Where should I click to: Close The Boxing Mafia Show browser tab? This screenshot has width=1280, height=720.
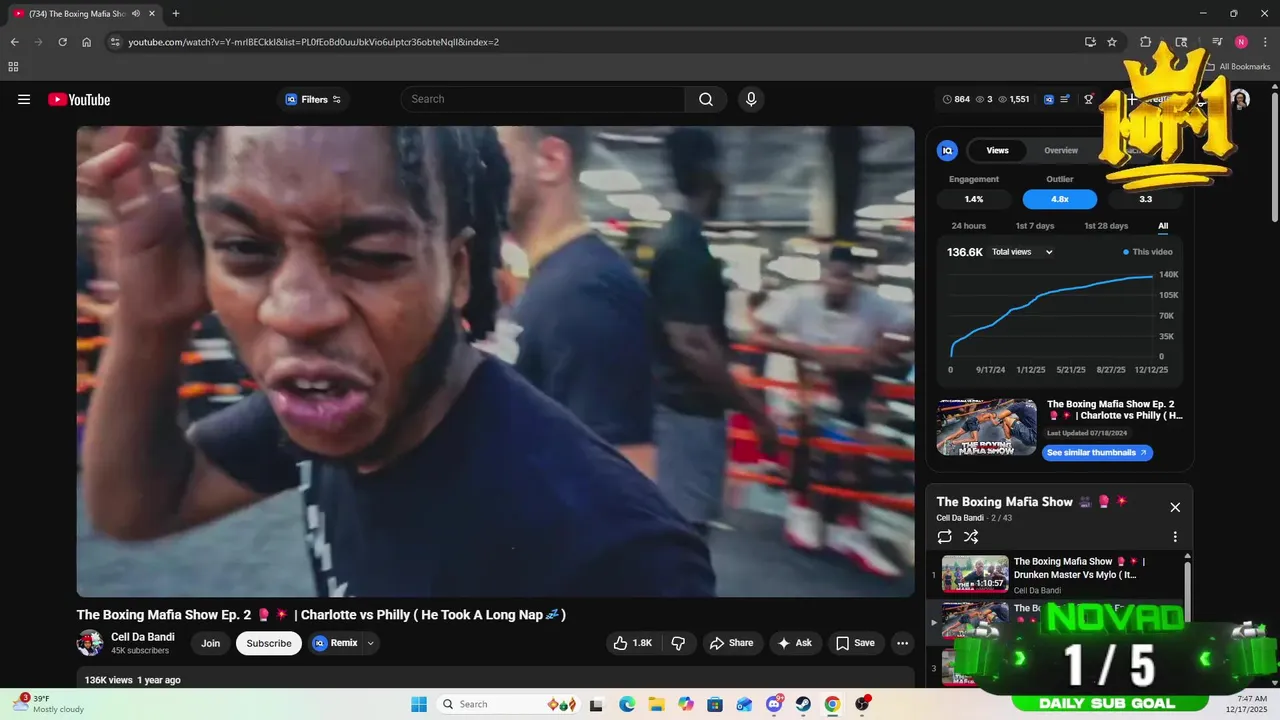(x=152, y=13)
